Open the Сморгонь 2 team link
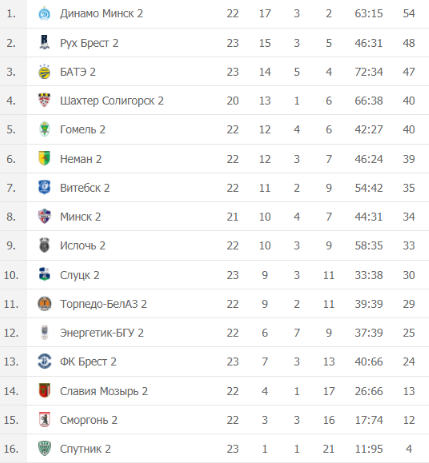 [x=89, y=420]
